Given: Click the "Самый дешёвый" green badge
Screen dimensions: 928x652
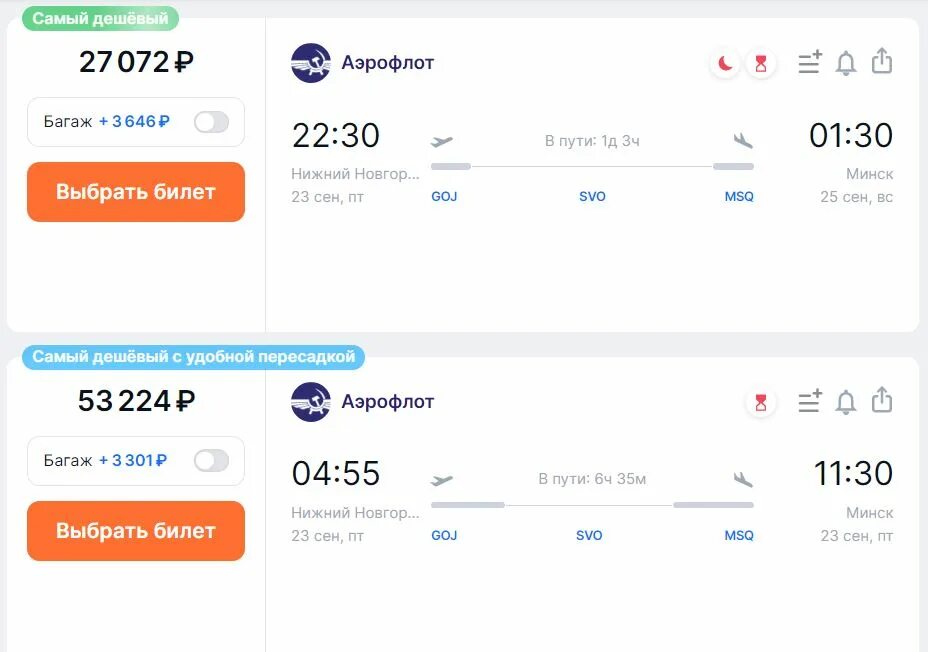Looking at the screenshot, I should [x=99, y=19].
